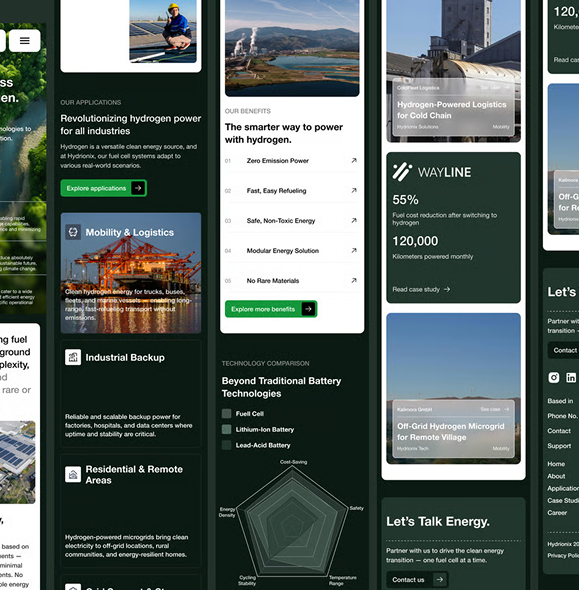Open Off-Grid Hydrogen Microgrid for Remote Village card
Screen dimensions: 579x590
(454, 429)
